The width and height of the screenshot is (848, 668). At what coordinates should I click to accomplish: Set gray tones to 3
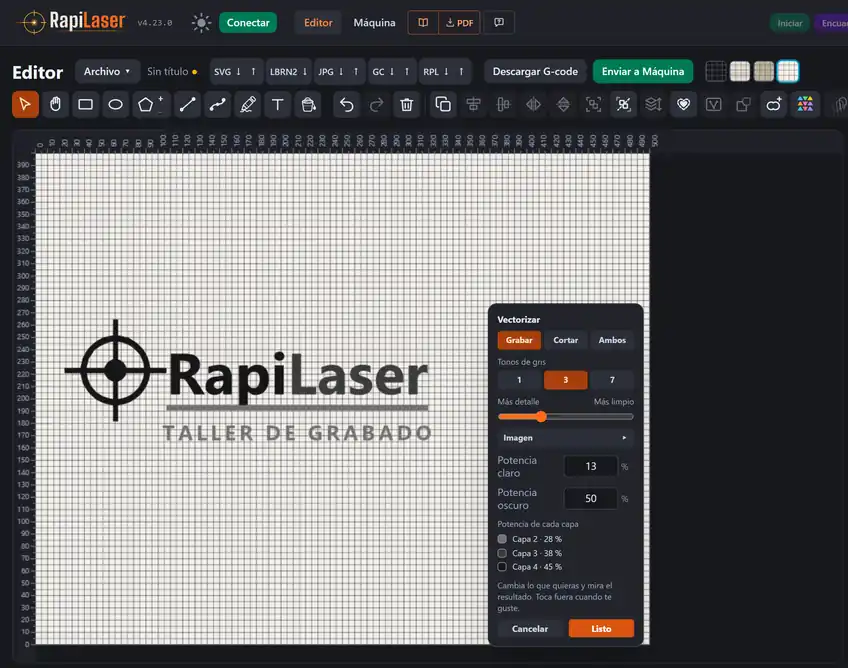(566, 380)
